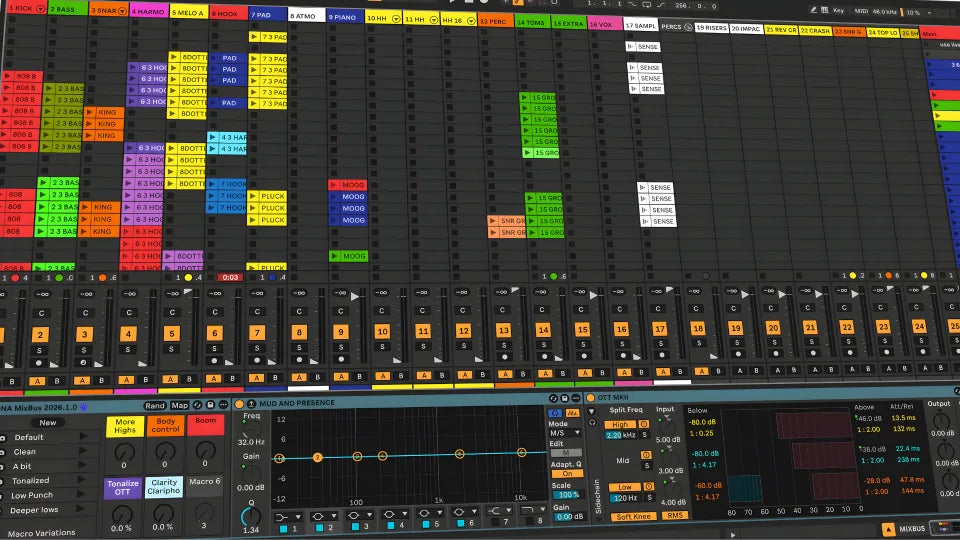The image size is (960, 540).
Task: Click the device activator on MUD AND PRESENCE
Action: 239,403
